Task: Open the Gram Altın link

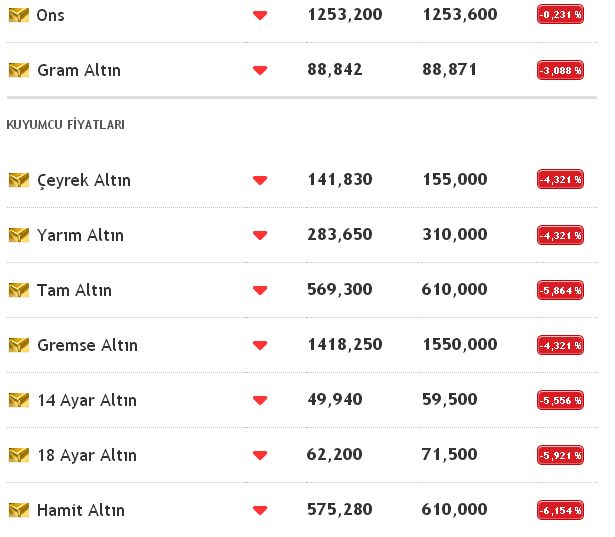Action: coord(78,70)
